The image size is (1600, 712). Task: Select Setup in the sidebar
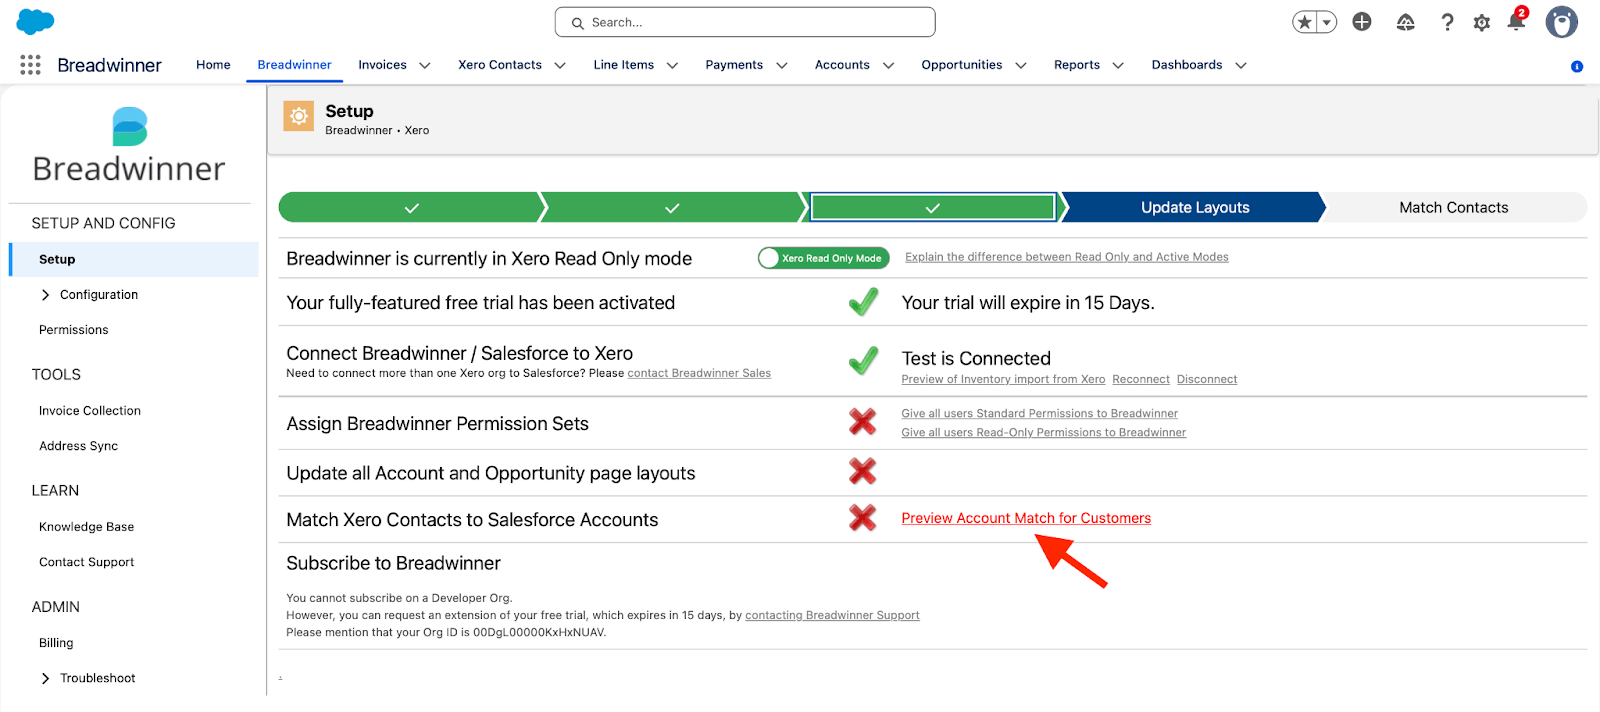[x=134, y=259]
